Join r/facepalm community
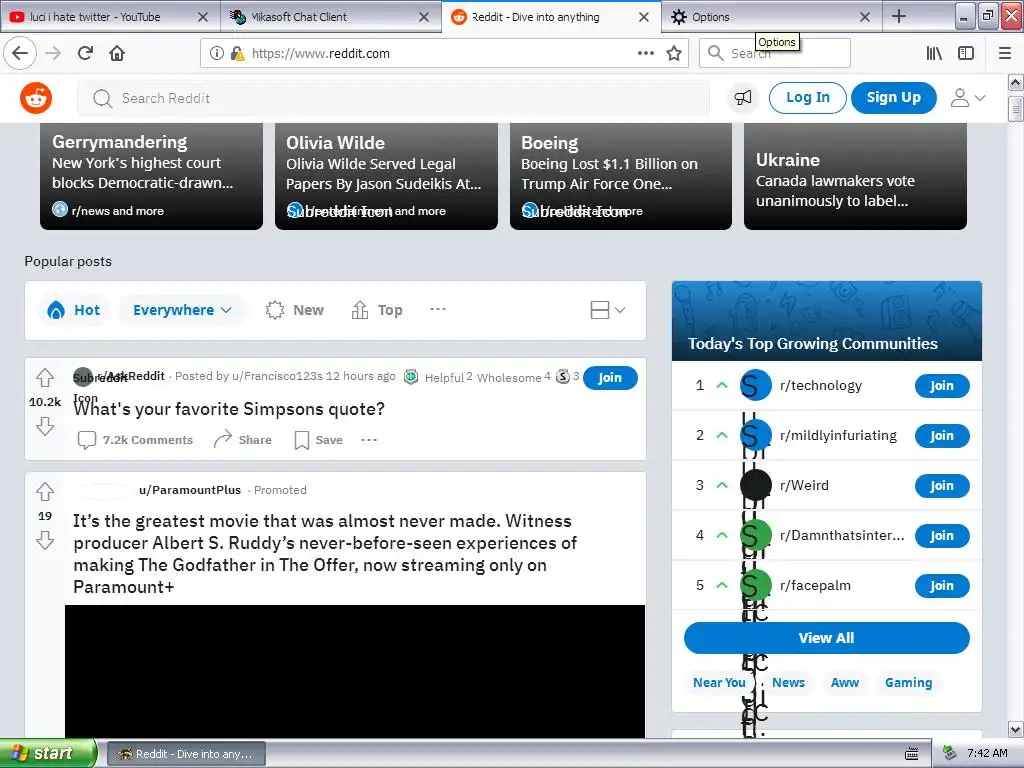The image size is (1024, 768). pyautogui.click(x=942, y=586)
